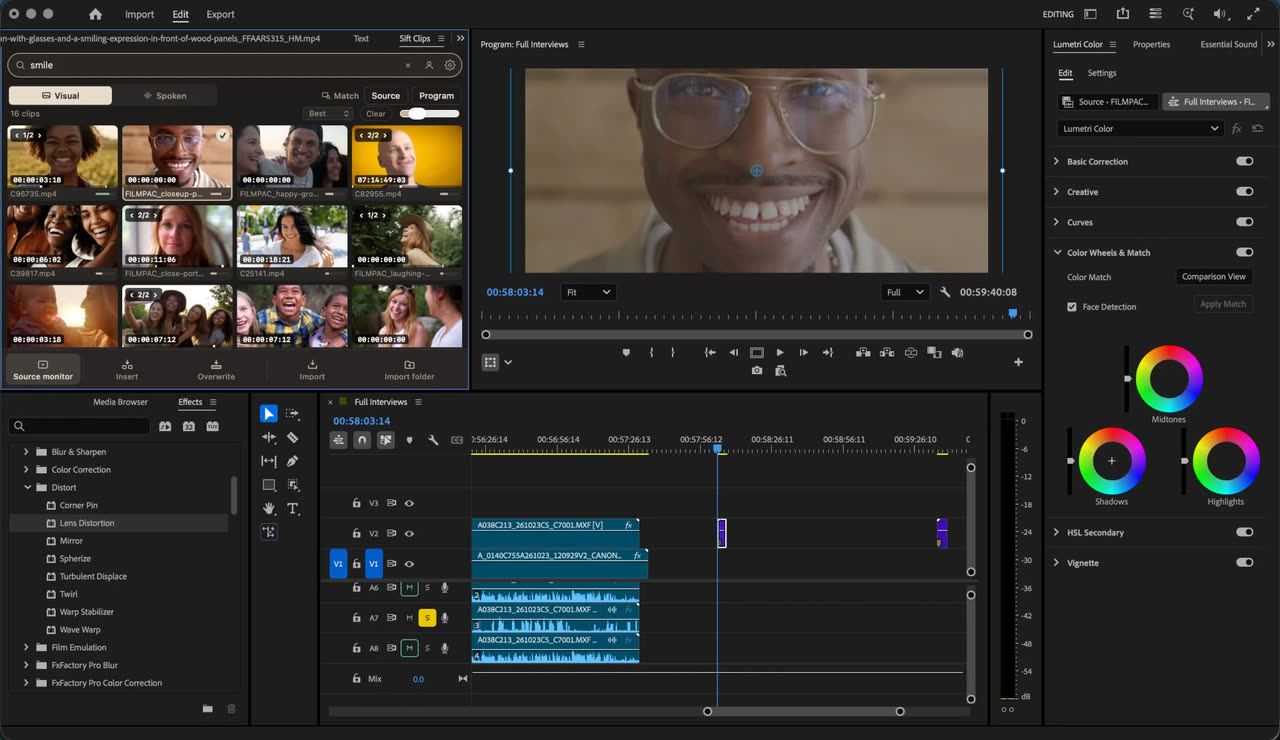Click the Sift Clips settings gear
Image resolution: width=1280 pixels, height=740 pixels.
pyautogui.click(x=450, y=65)
